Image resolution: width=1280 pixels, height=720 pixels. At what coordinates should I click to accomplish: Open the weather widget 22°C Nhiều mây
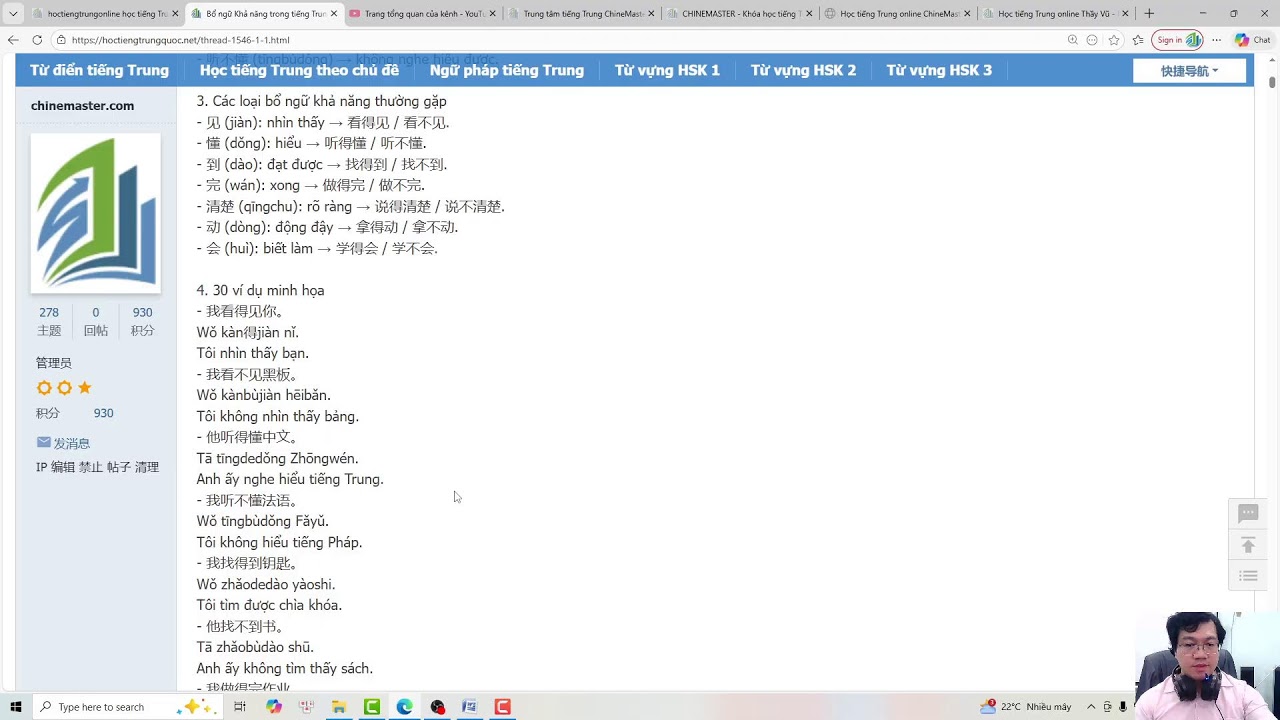click(1027, 707)
